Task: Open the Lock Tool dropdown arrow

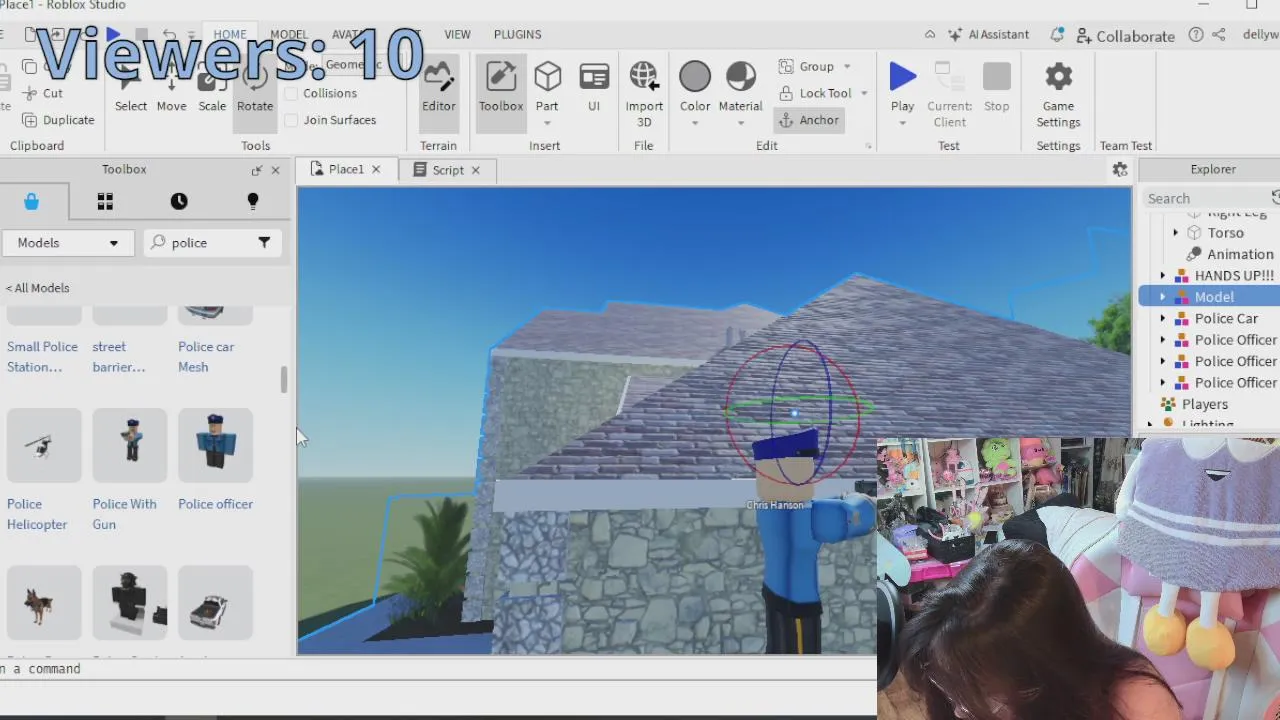Action: 864,93
